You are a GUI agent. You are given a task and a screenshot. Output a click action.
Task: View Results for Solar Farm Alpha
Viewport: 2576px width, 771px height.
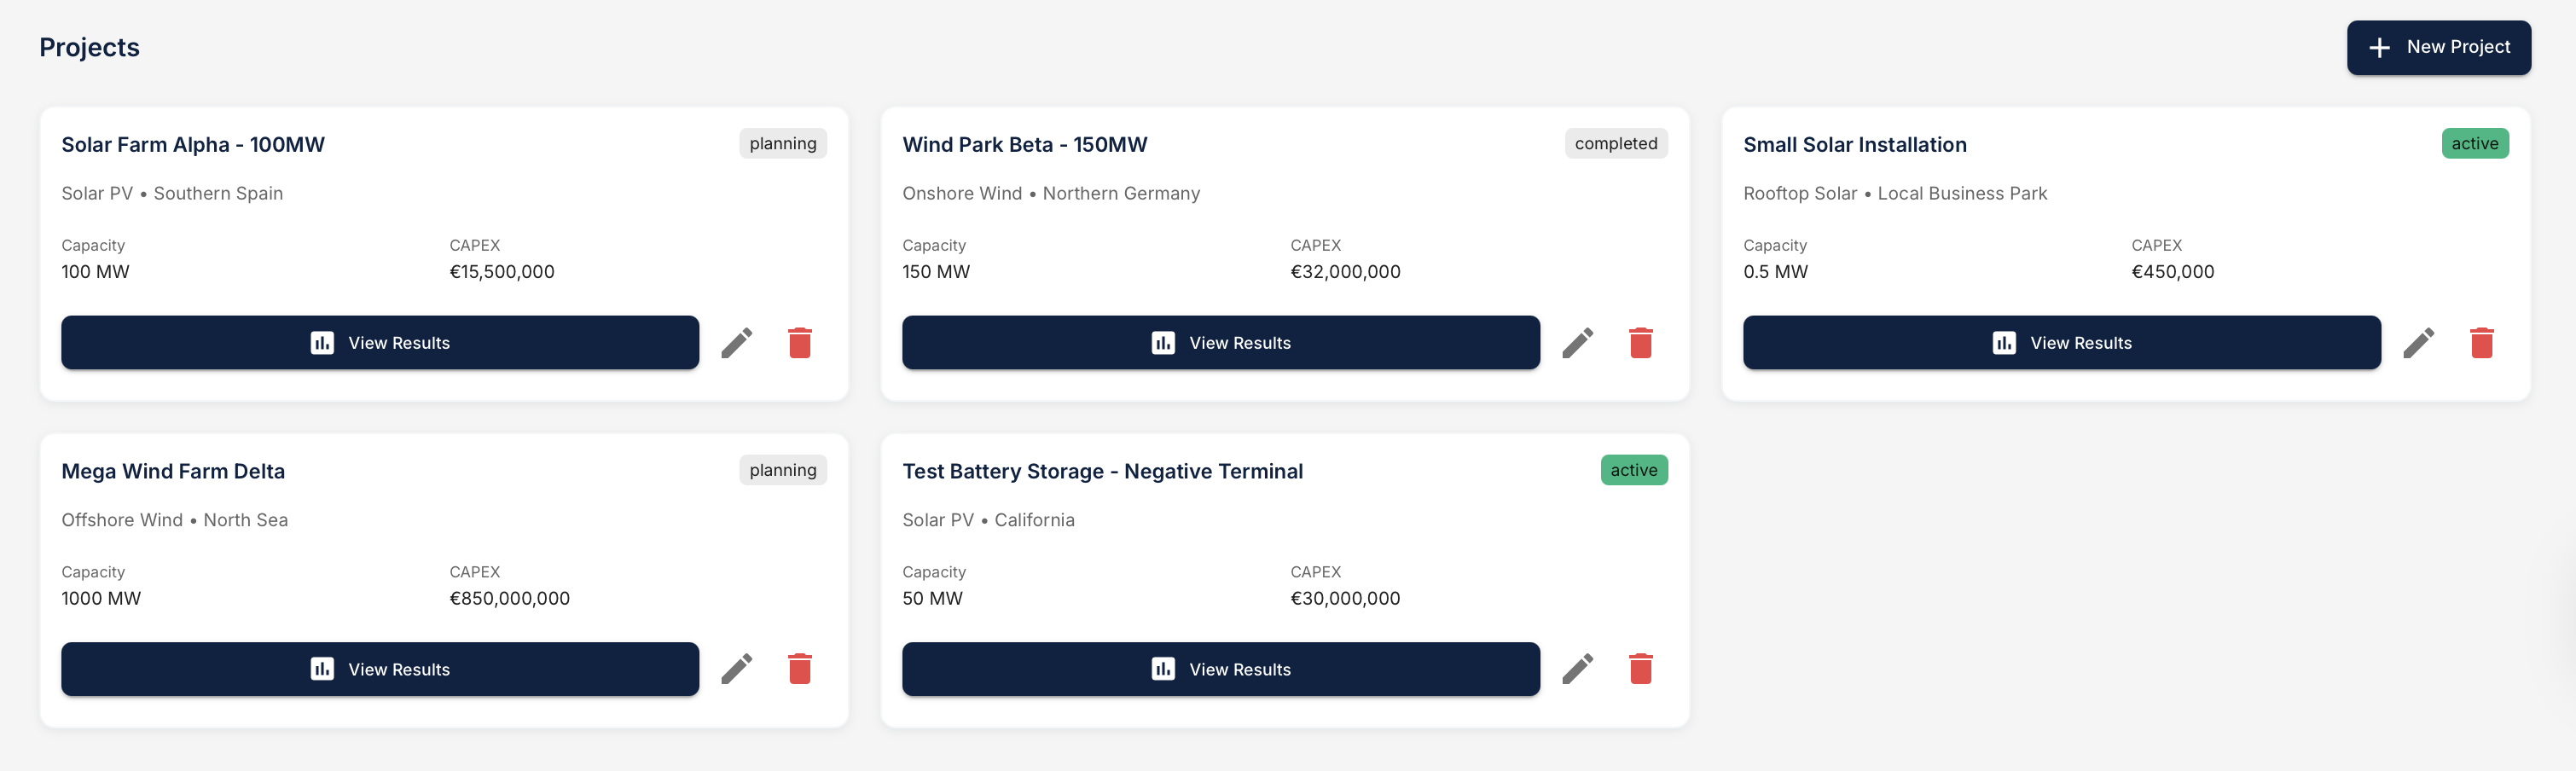(x=379, y=342)
